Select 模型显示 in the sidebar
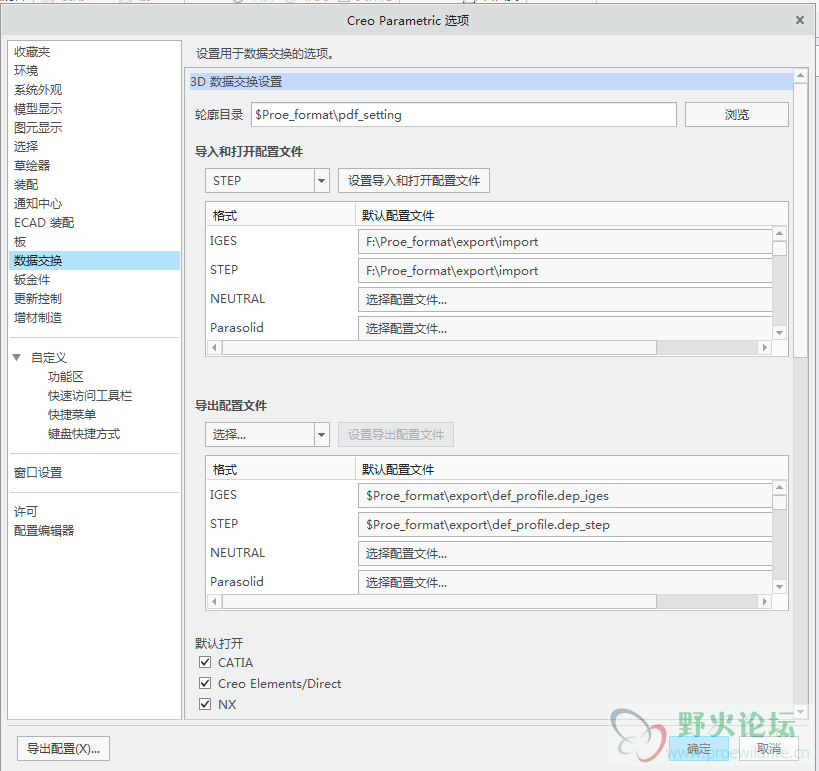This screenshot has width=819, height=771. pyautogui.click(x=38, y=109)
